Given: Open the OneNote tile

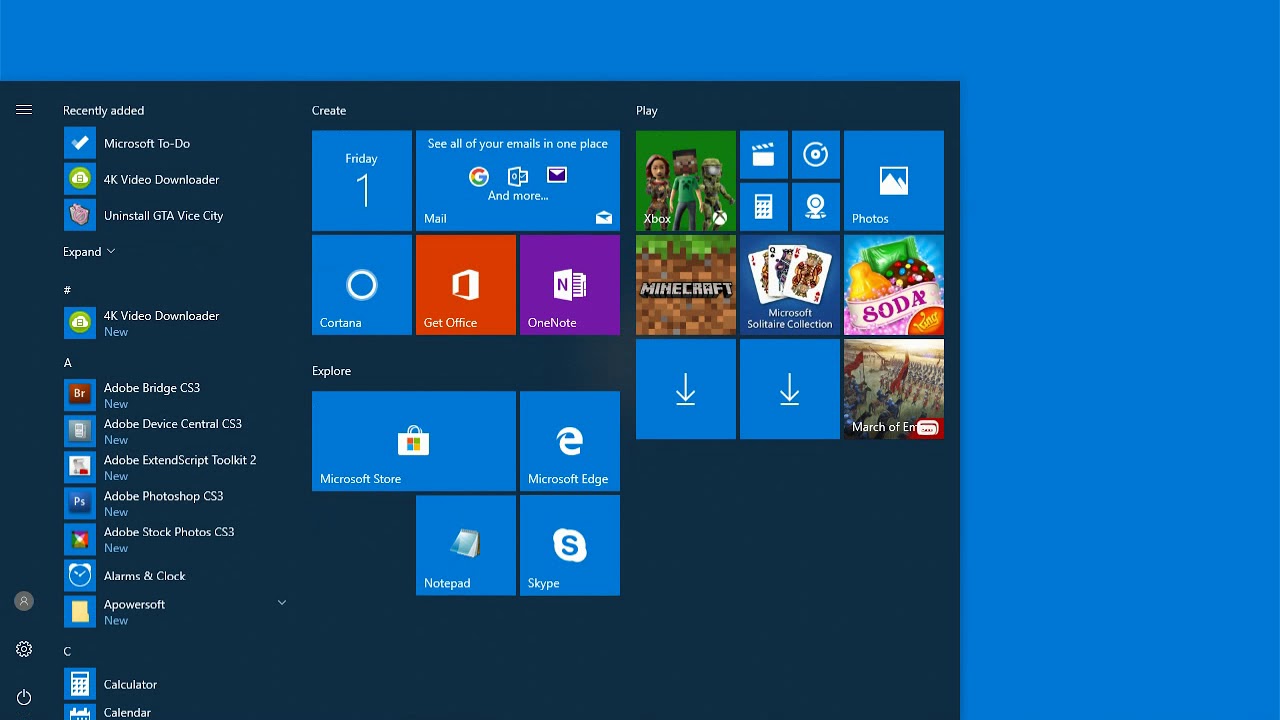Looking at the screenshot, I should [x=570, y=285].
